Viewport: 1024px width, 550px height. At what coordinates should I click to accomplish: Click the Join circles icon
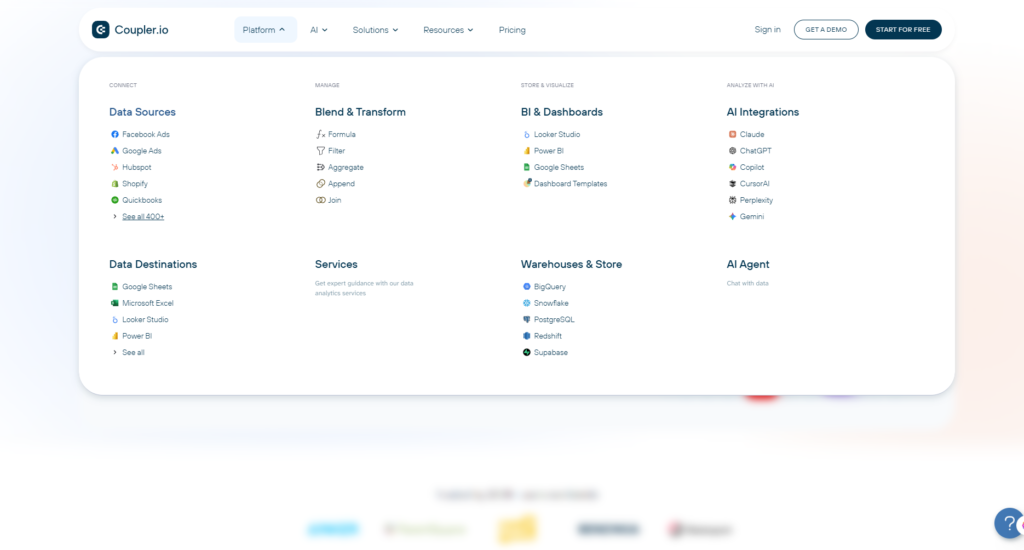pyautogui.click(x=321, y=200)
